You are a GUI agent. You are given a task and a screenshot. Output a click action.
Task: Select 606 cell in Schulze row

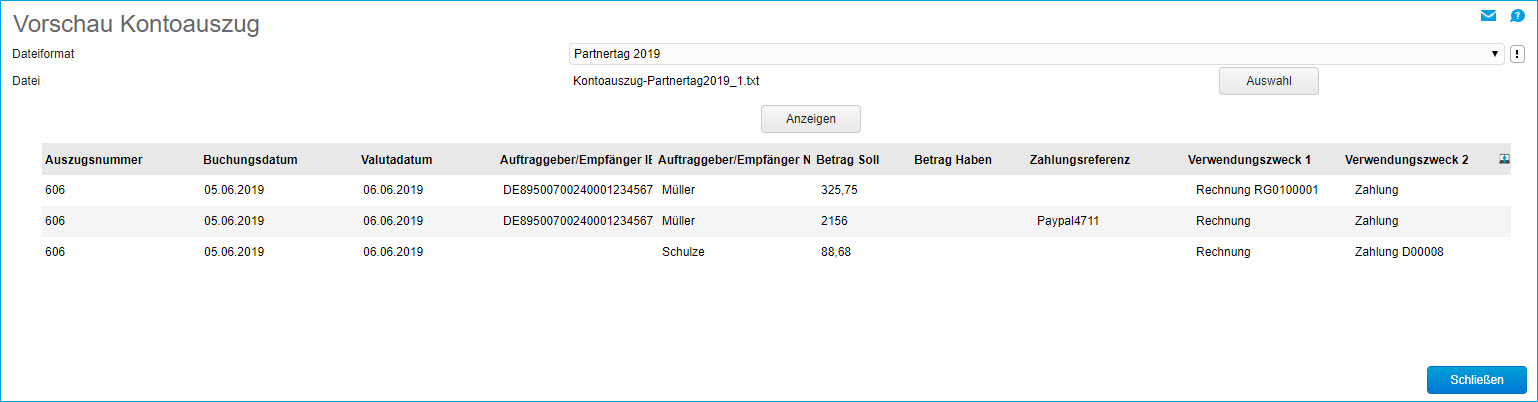55,252
